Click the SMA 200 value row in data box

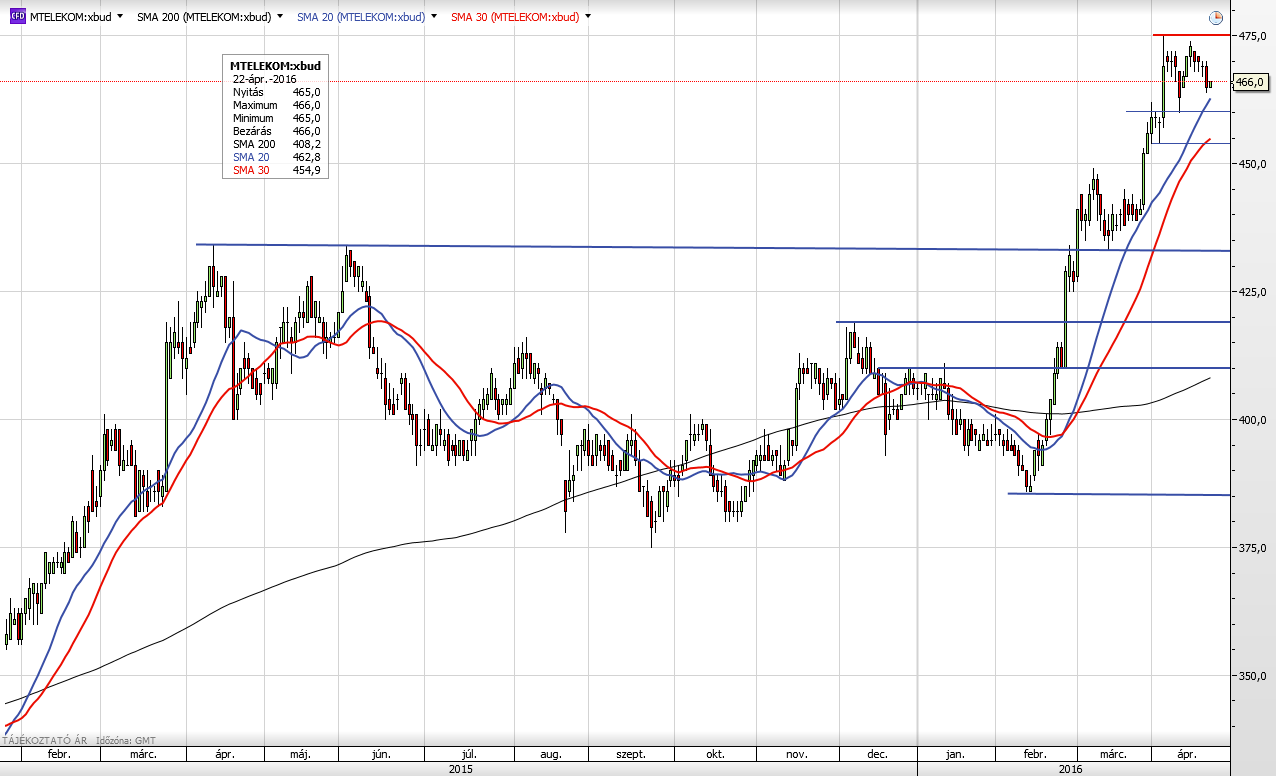(x=276, y=144)
